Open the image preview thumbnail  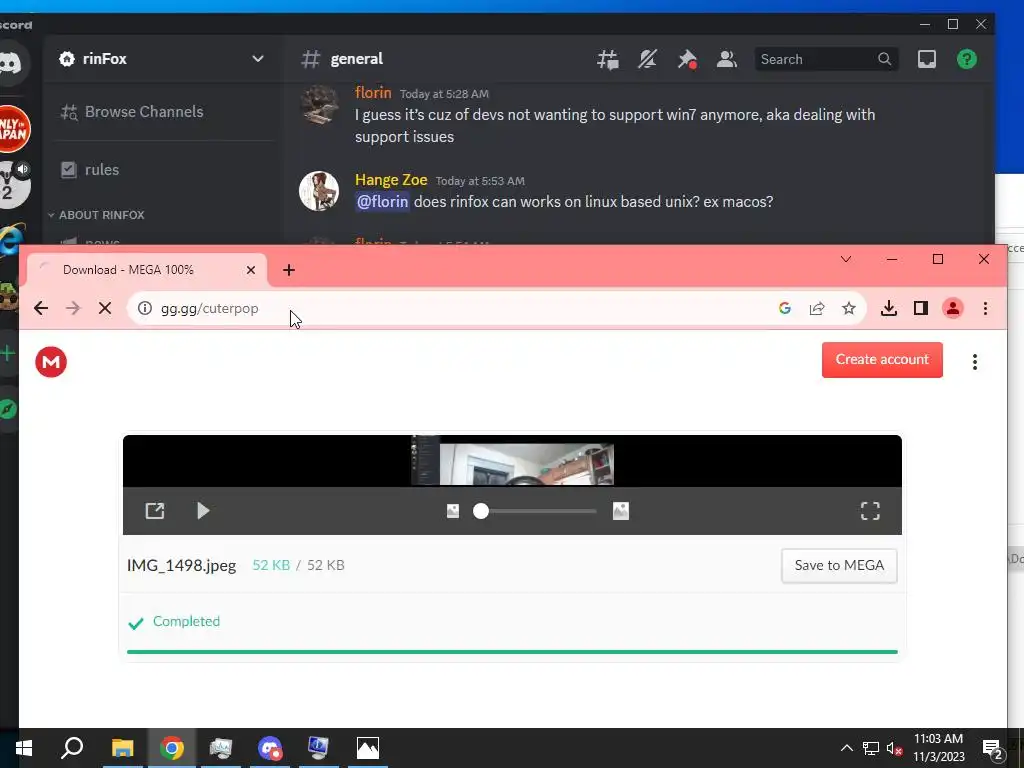(513, 461)
